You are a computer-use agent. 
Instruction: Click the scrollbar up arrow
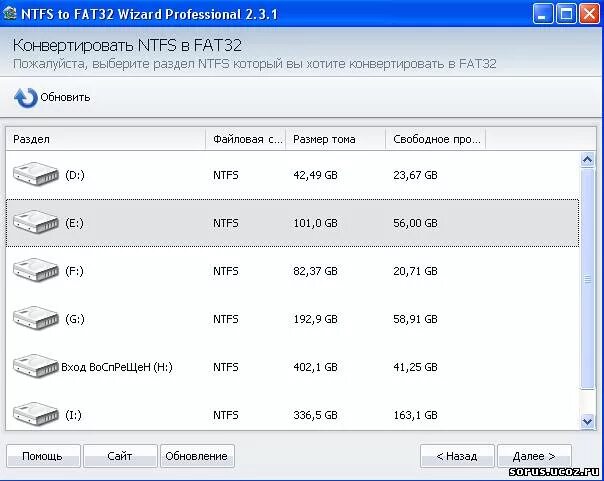point(587,159)
